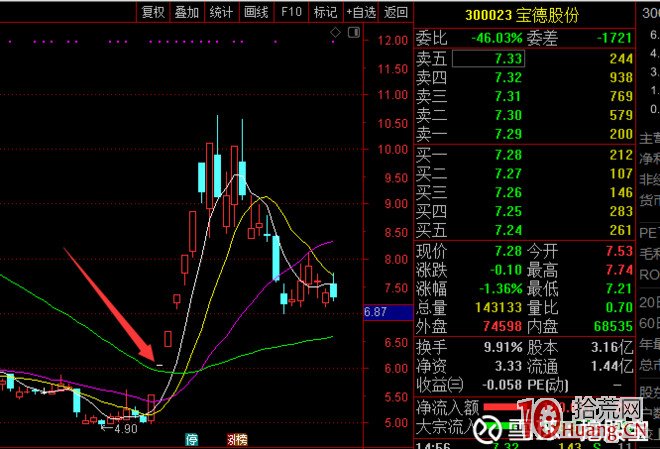Click the 净流入额 label

(x=447, y=407)
